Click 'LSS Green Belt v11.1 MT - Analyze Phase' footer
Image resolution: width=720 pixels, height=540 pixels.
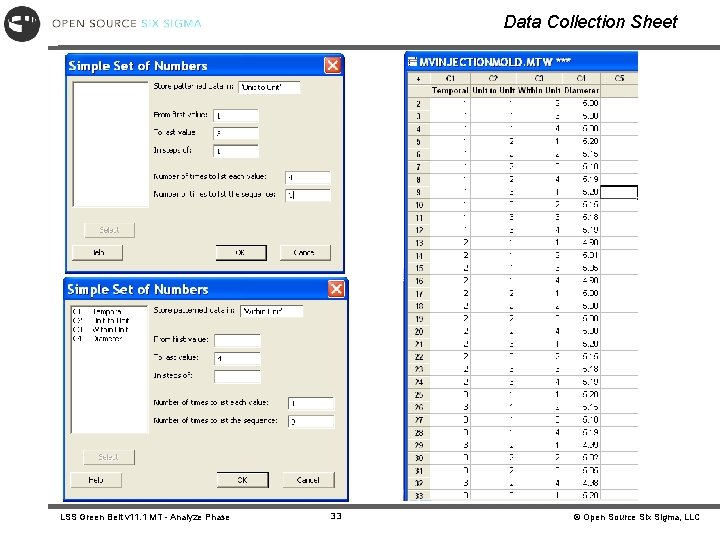point(145,517)
